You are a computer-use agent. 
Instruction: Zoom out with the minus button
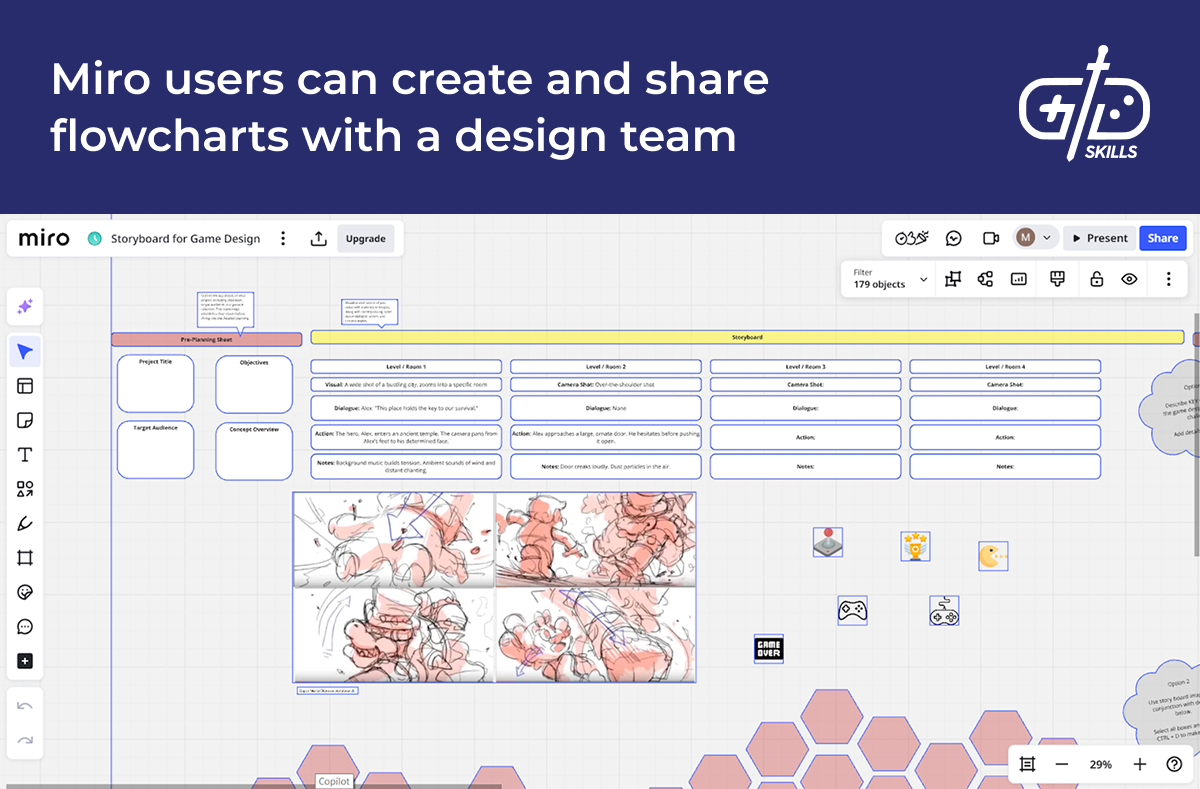point(1062,764)
